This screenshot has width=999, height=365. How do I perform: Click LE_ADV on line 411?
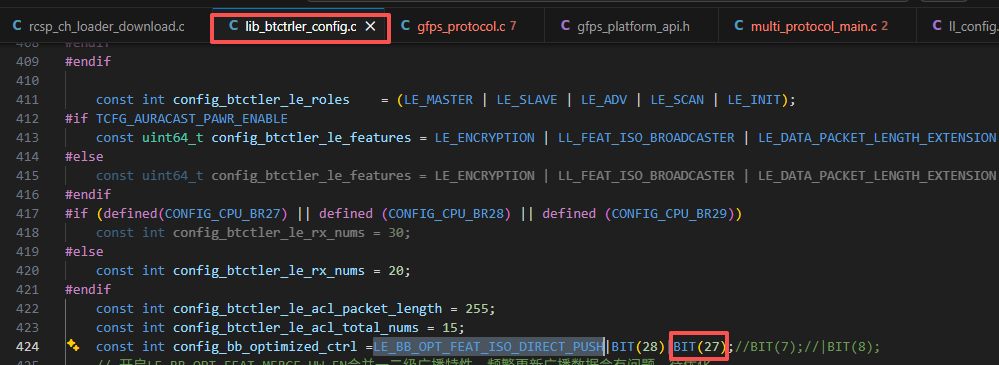coord(605,100)
